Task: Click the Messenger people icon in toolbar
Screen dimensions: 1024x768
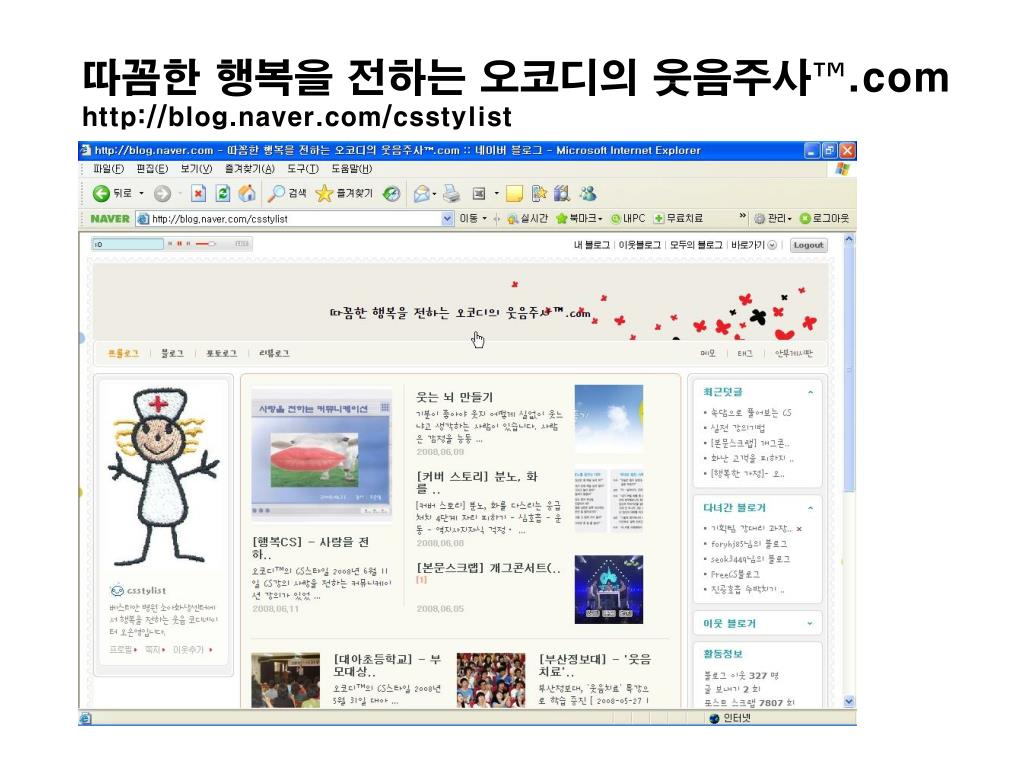Action: click(x=588, y=193)
